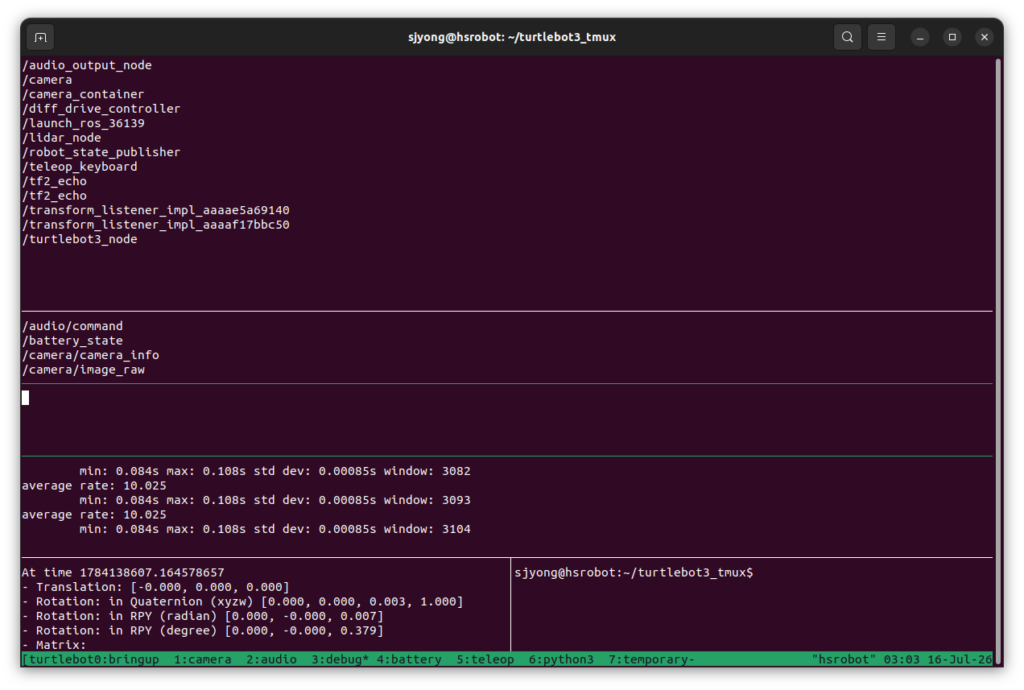Select tmux window 3:debug
This screenshot has width=1024, height=690.
[x=340, y=659]
